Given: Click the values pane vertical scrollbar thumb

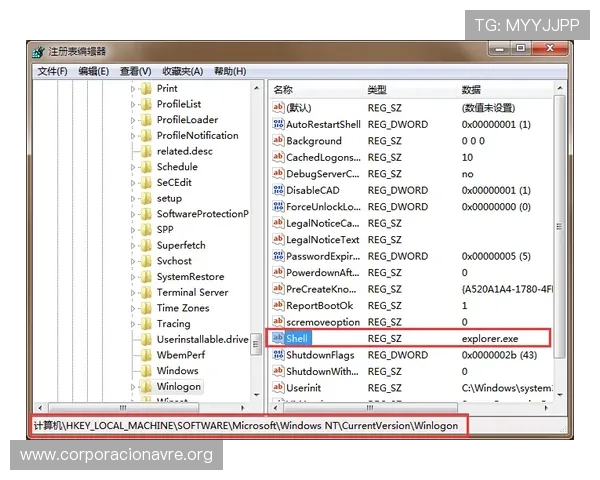Looking at the screenshot, I should pyautogui.click(x=559, y=227).
